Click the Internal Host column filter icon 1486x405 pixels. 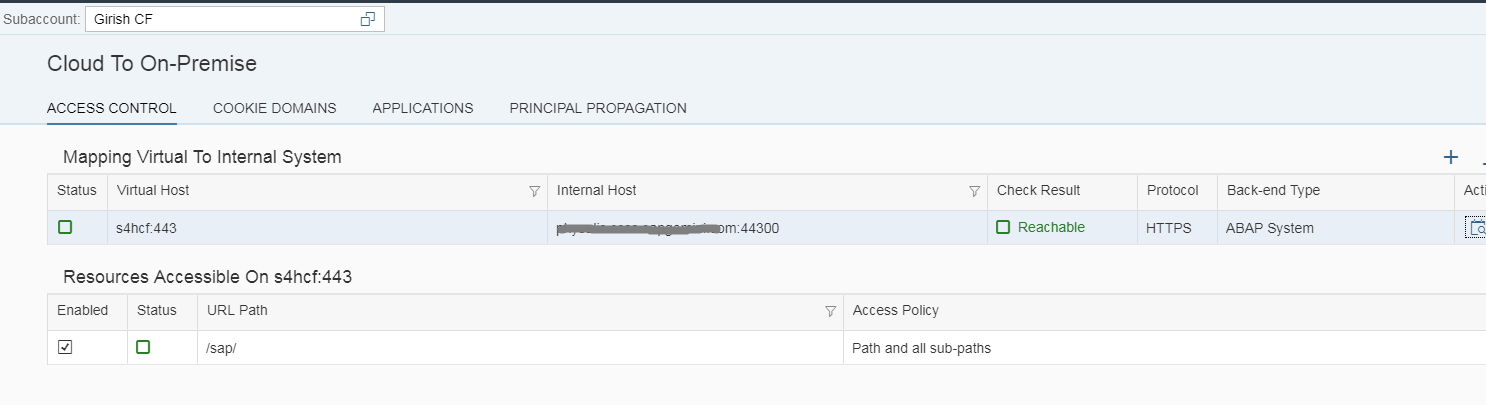(x=974, y=191)
